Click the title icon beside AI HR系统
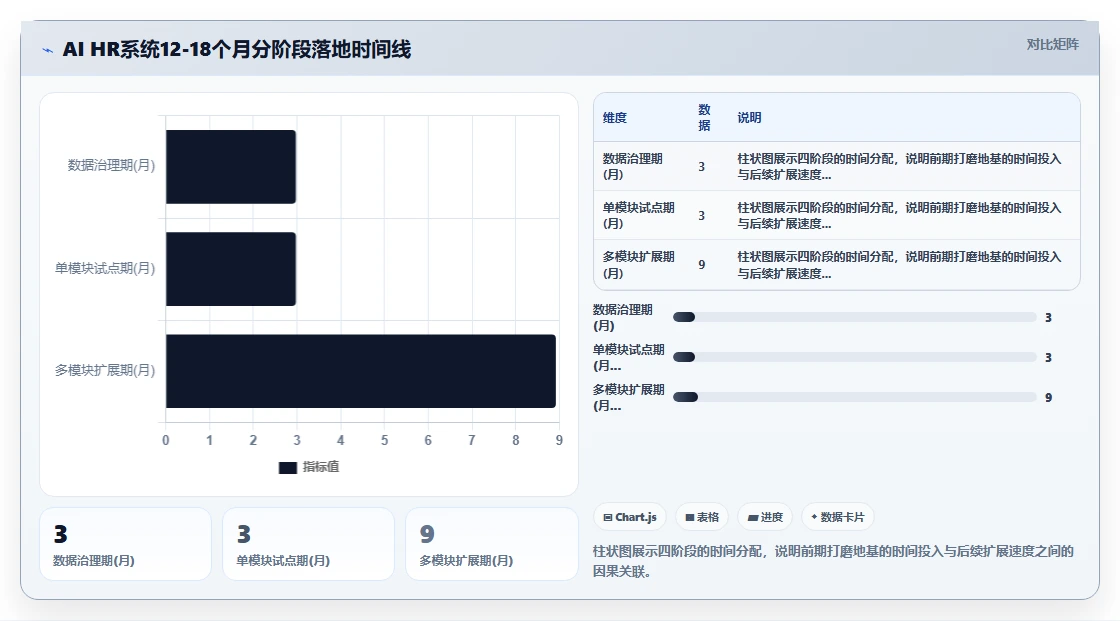1120x621 pixels. [x=47, y=50]
